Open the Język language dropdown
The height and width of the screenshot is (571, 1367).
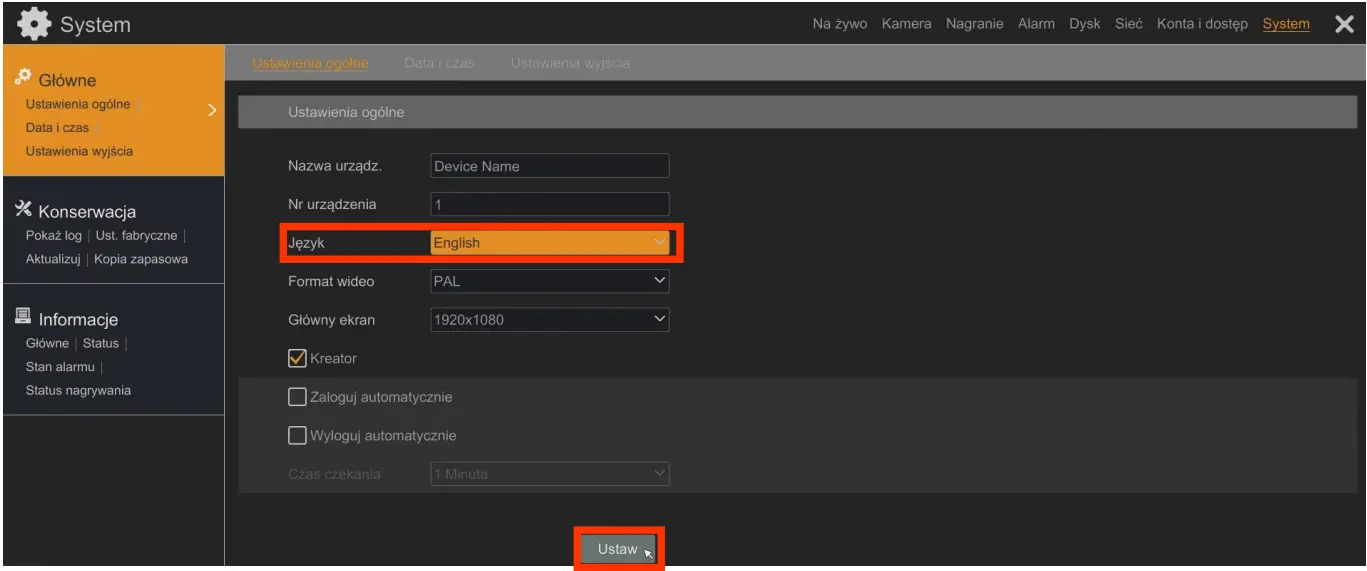click(x=550, y=243)
